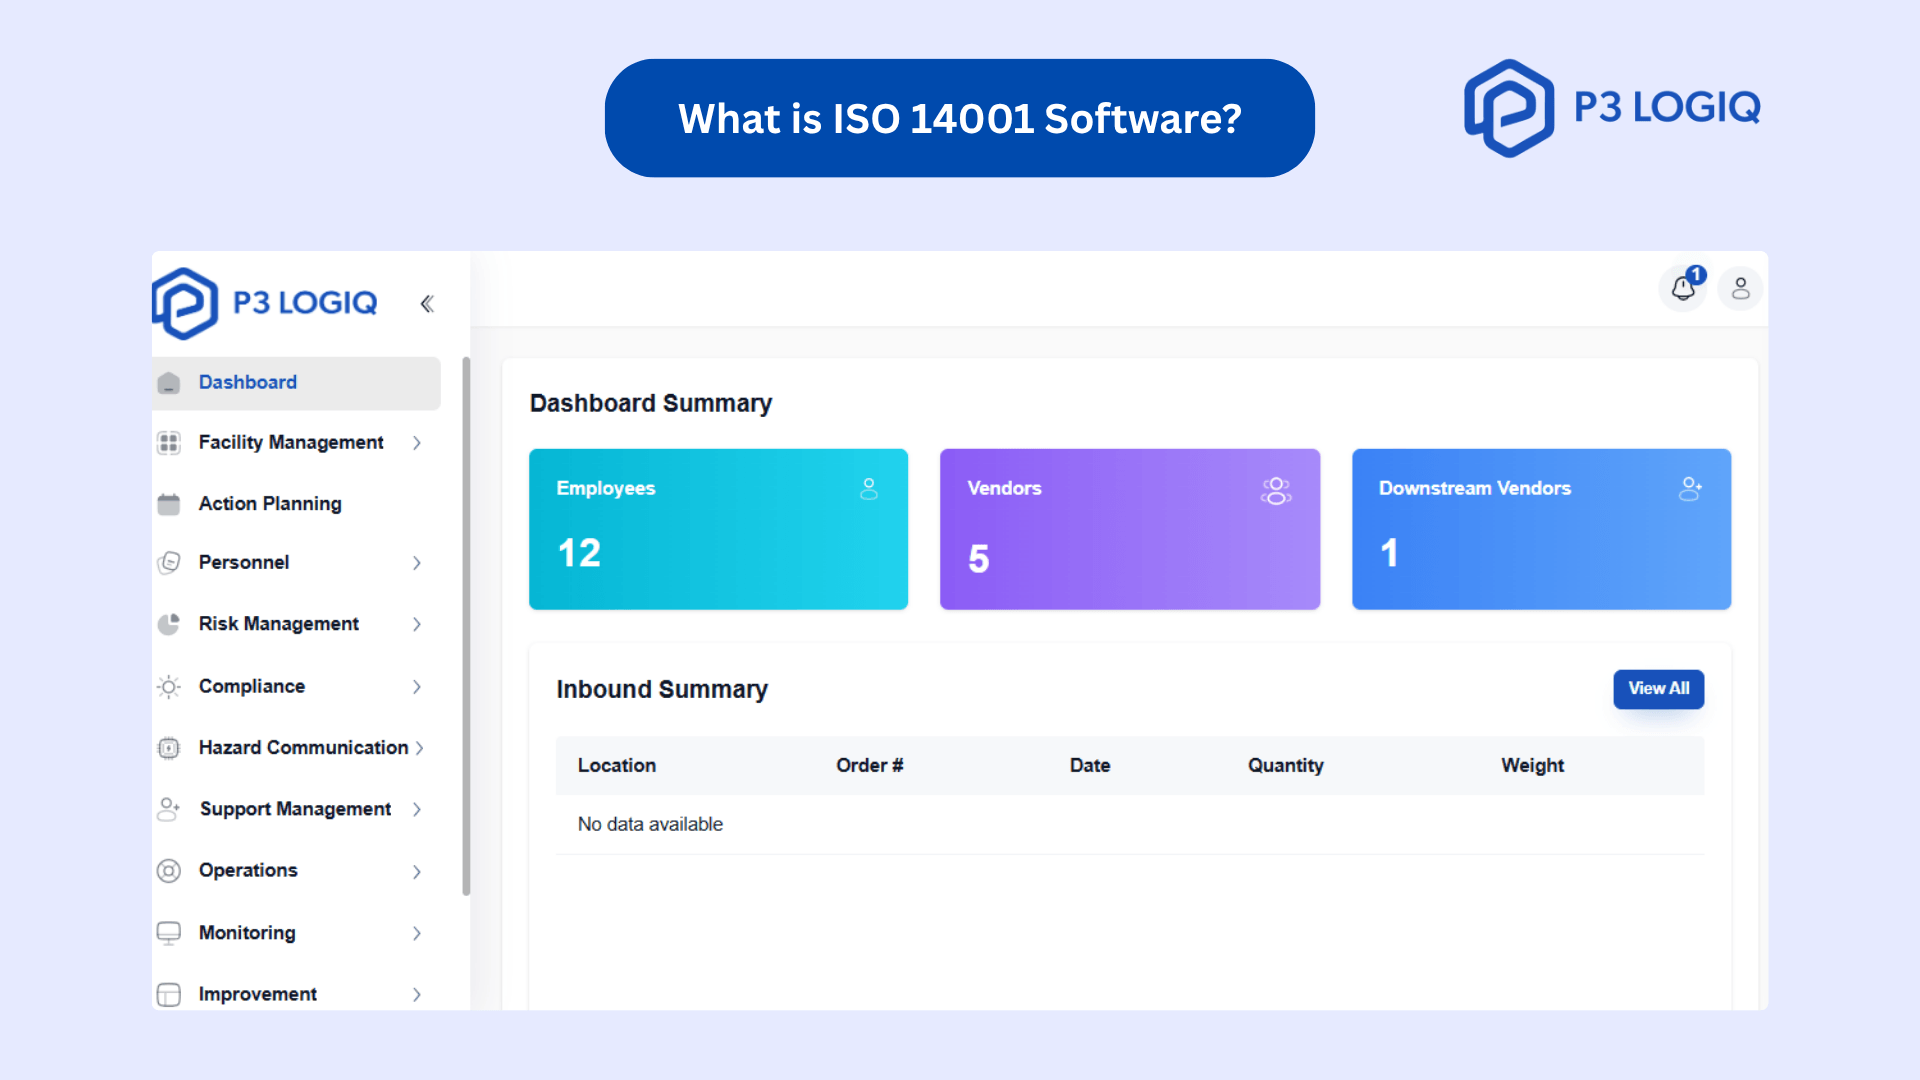Open the user profile icon
The height and width of the screenshot is (1080, 1920).
(1741, 289)
